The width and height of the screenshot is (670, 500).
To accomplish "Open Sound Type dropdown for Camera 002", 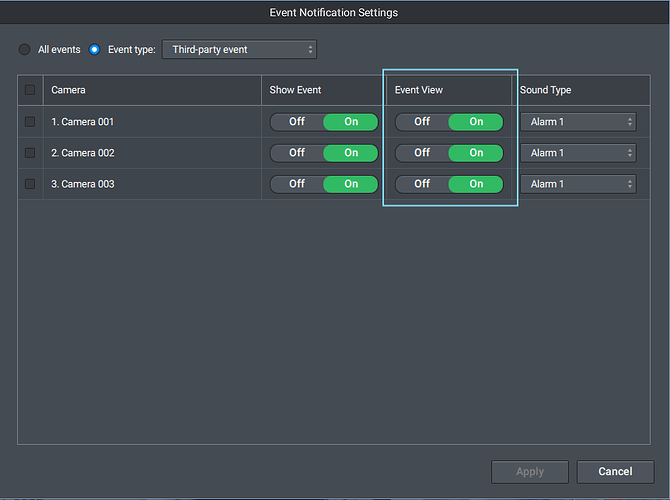I will point(577,153).
